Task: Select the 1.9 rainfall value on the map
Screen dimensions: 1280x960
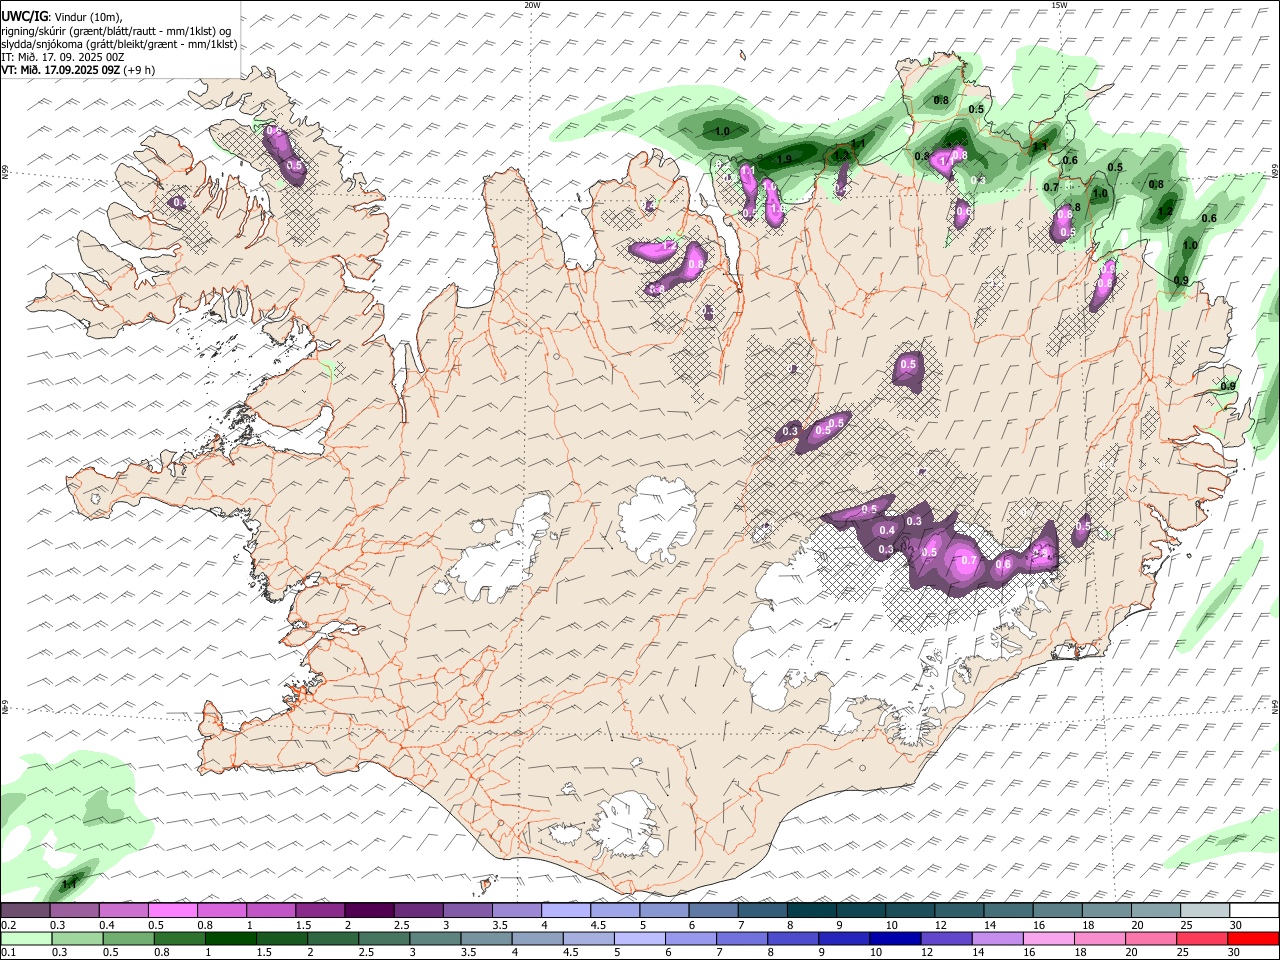Action: (x=784, y=159)
